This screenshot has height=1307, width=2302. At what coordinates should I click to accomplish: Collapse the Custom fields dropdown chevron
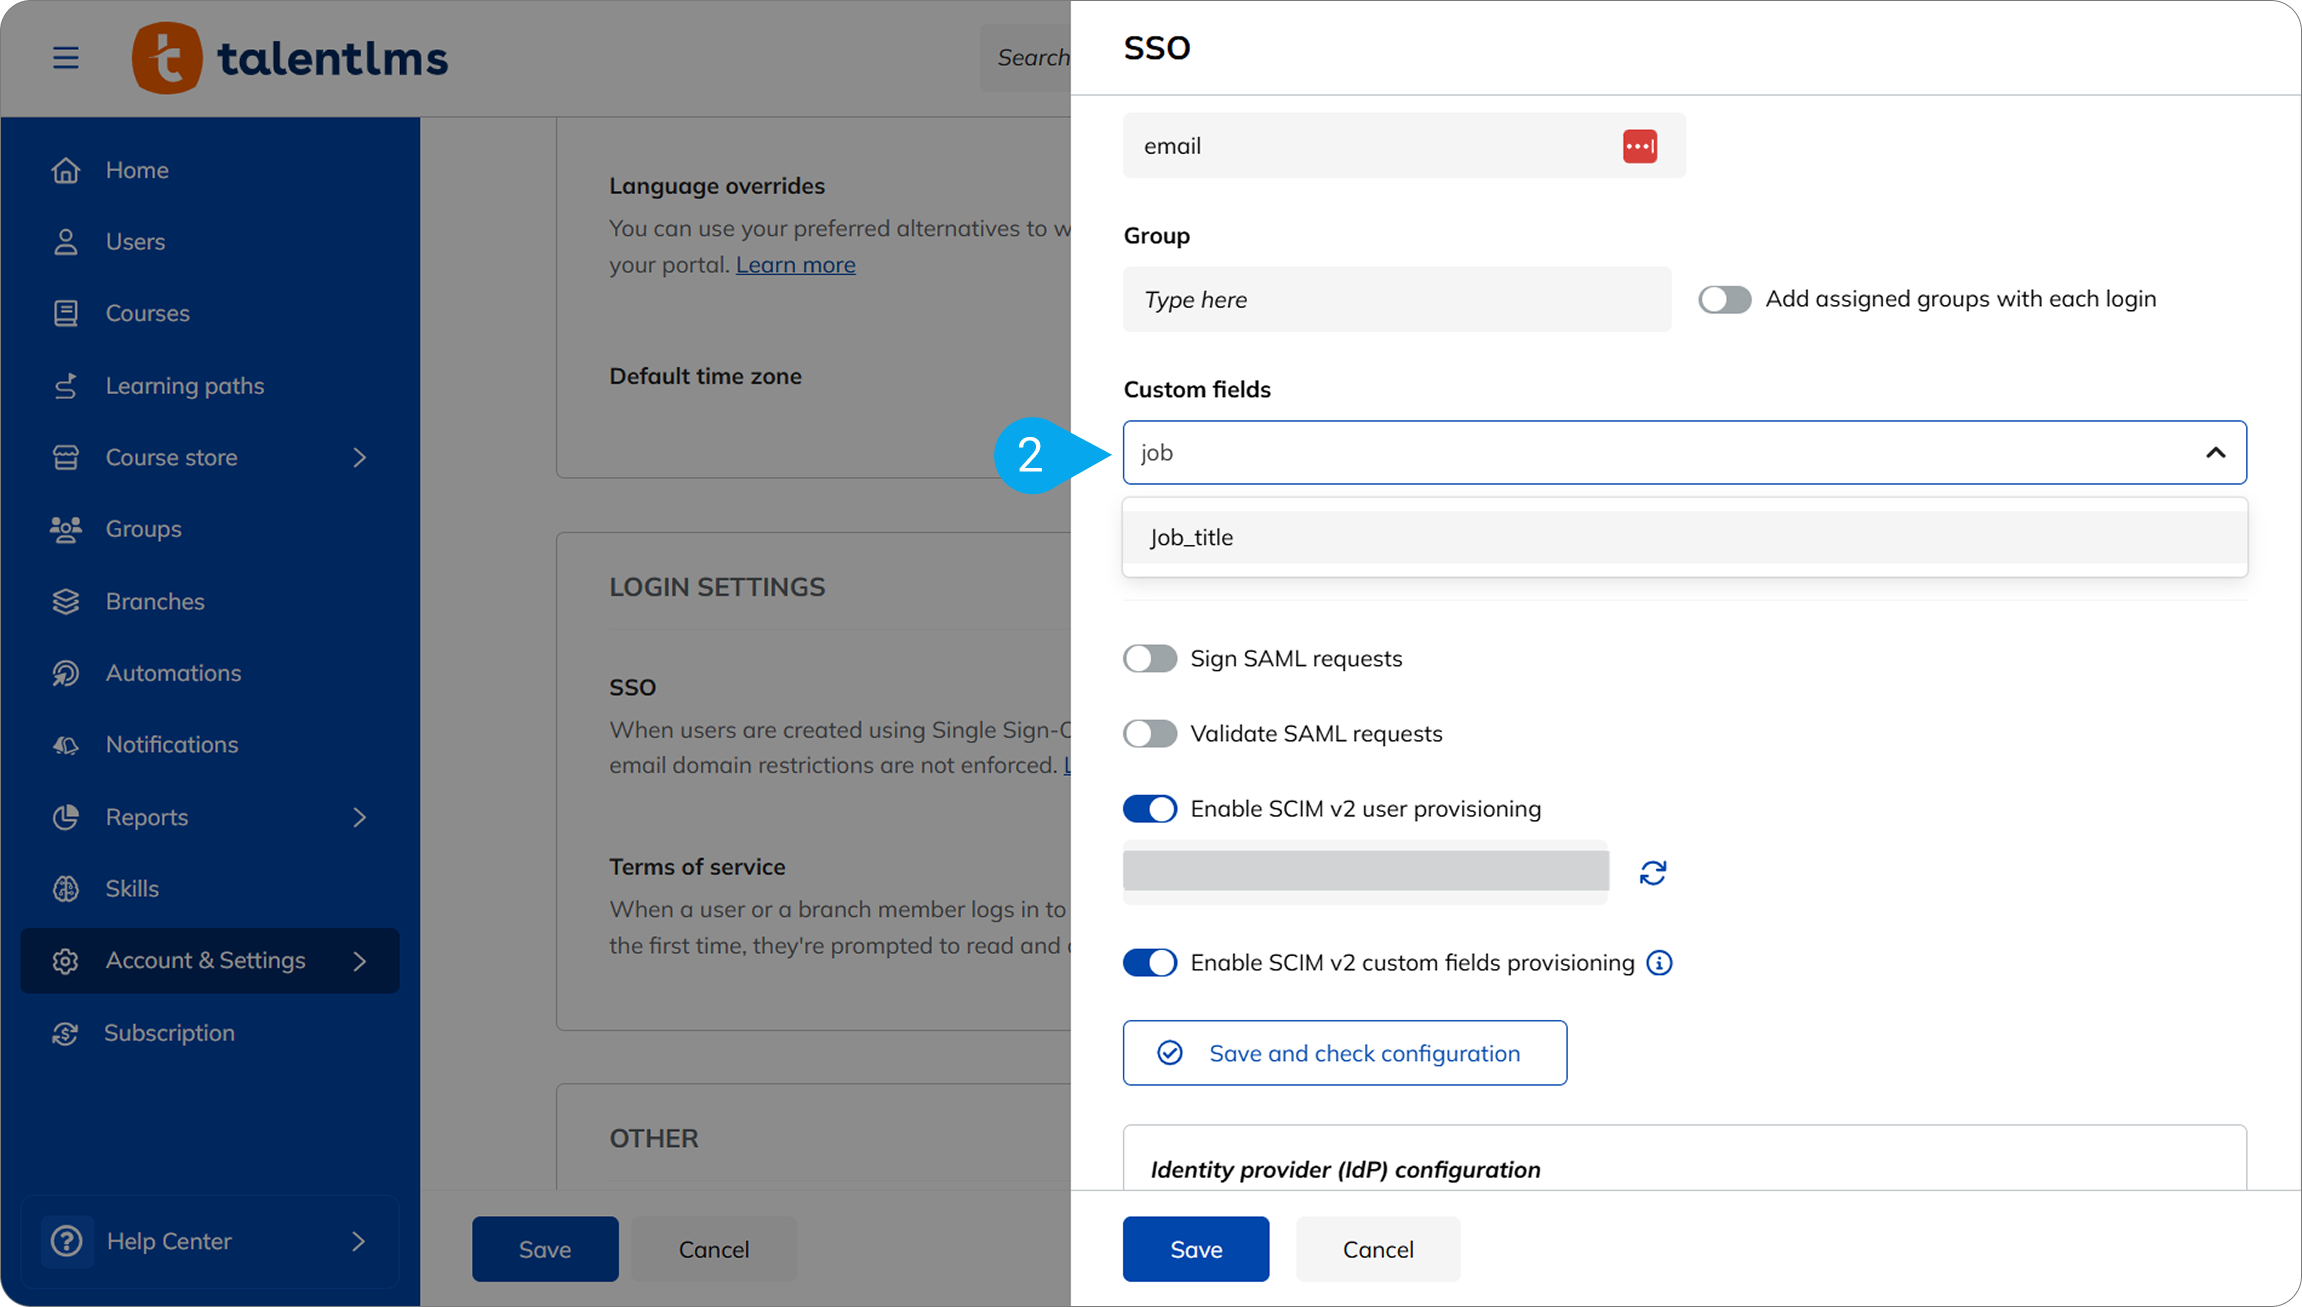[2215, 453]
